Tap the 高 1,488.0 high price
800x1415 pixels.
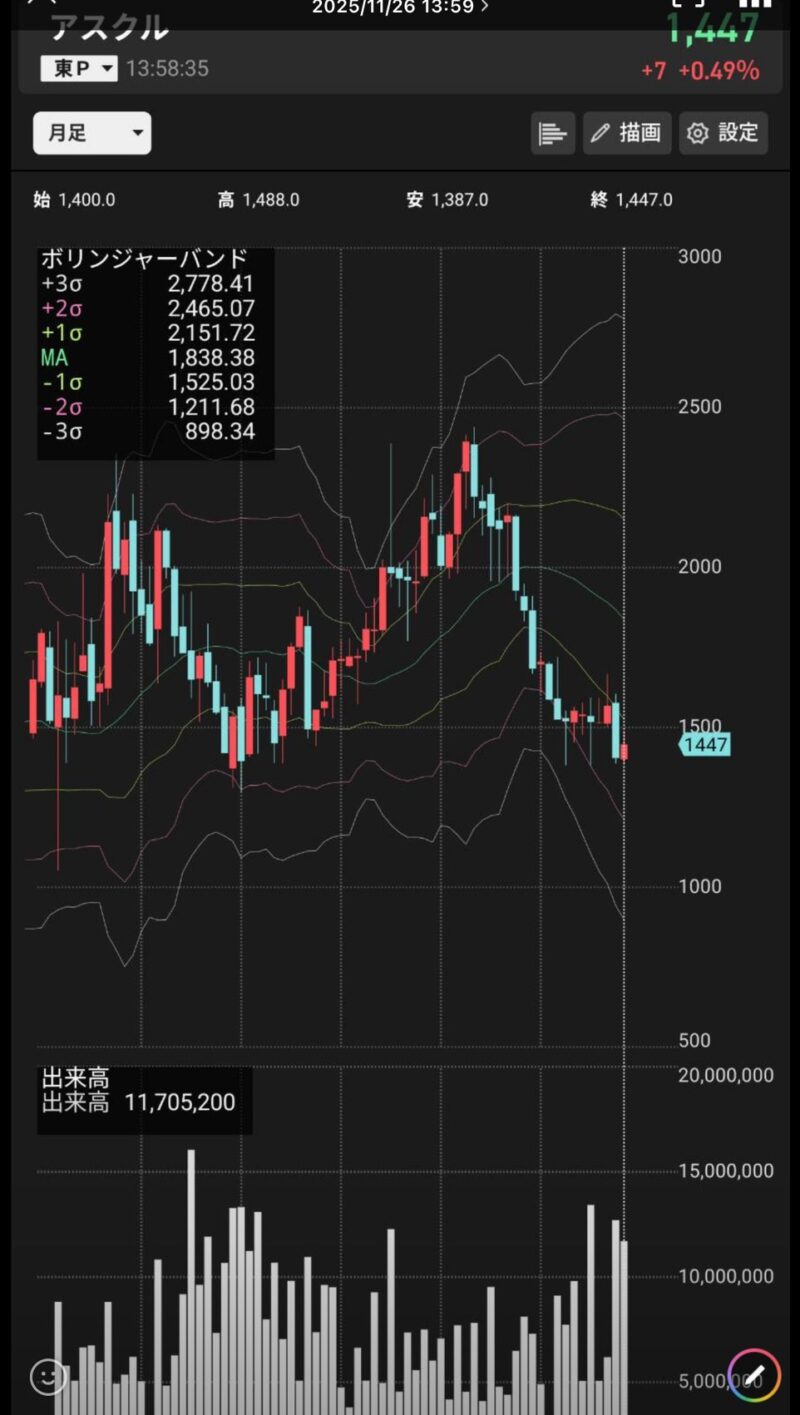(258, 200)
